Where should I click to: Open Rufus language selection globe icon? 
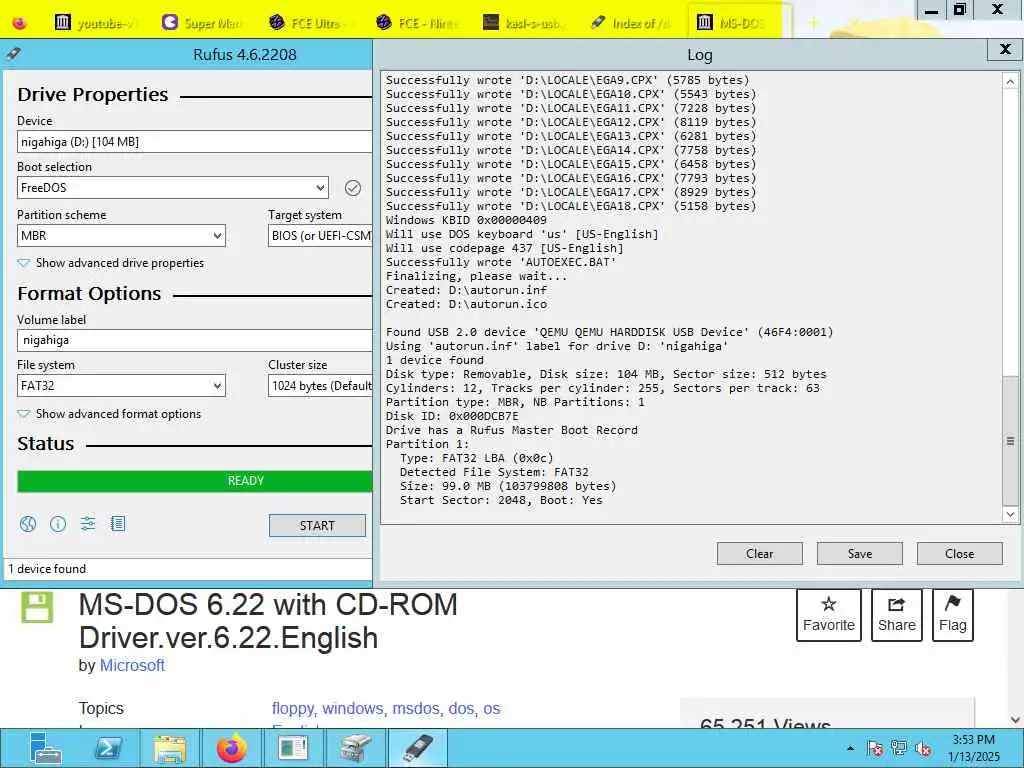(28, 524)
